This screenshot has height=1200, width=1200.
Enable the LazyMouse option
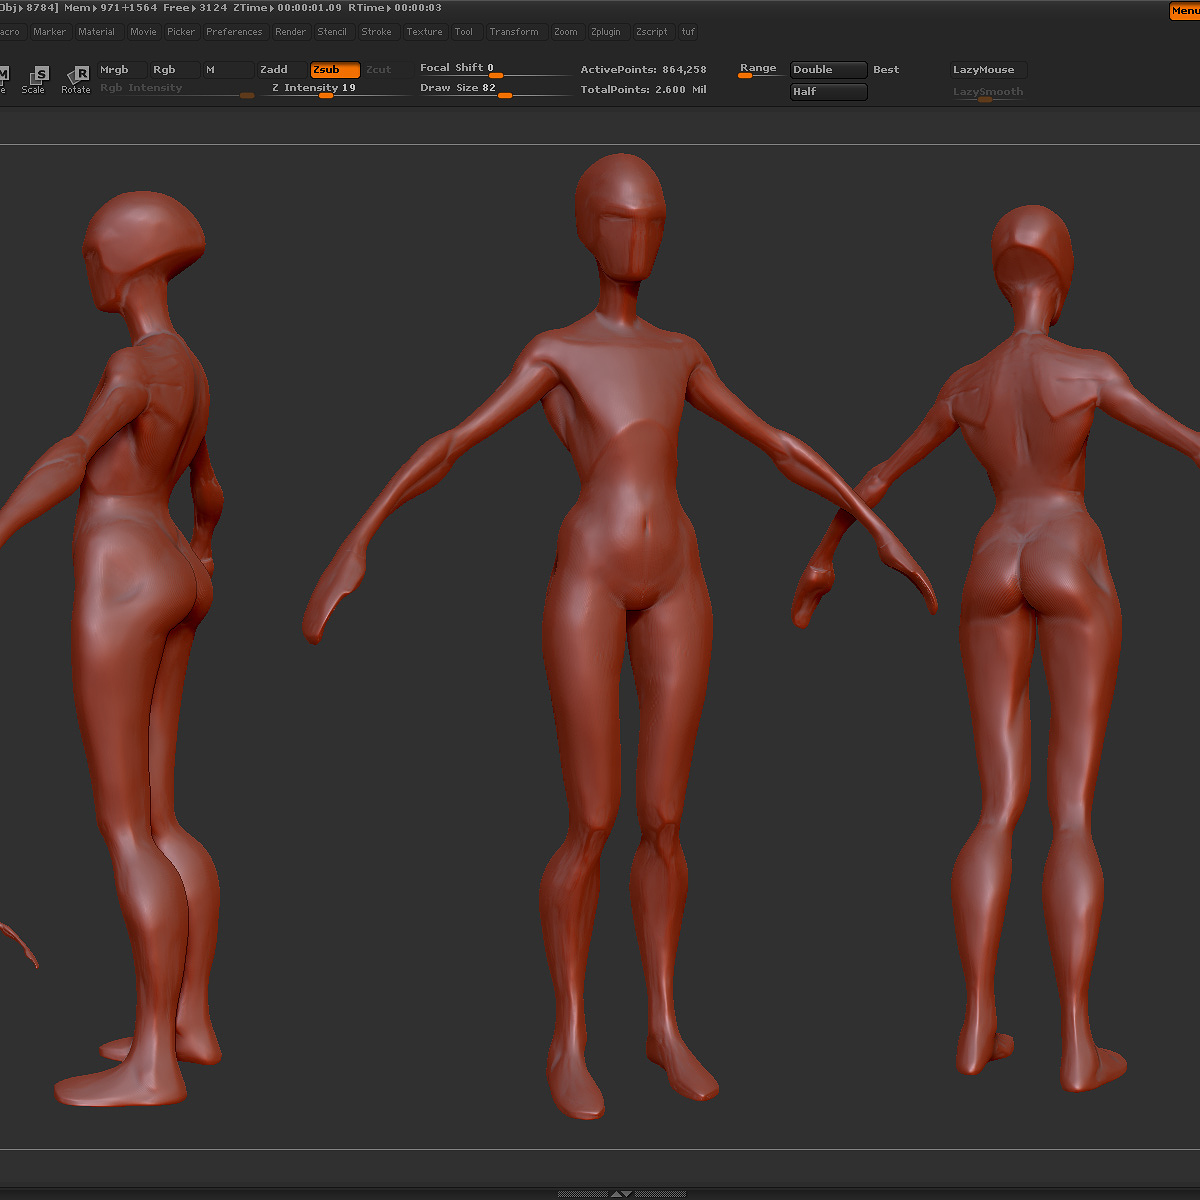click(986, 70)
